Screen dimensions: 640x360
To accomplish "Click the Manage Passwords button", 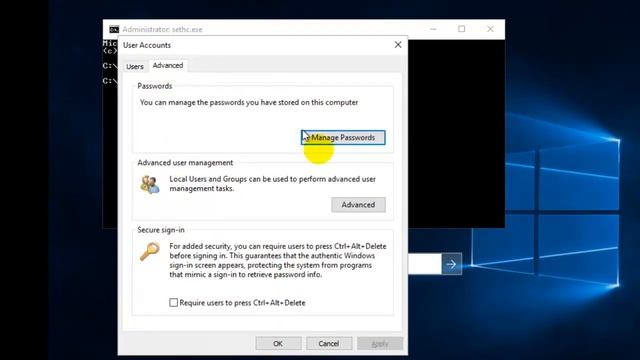I will [x=343, y=138].
